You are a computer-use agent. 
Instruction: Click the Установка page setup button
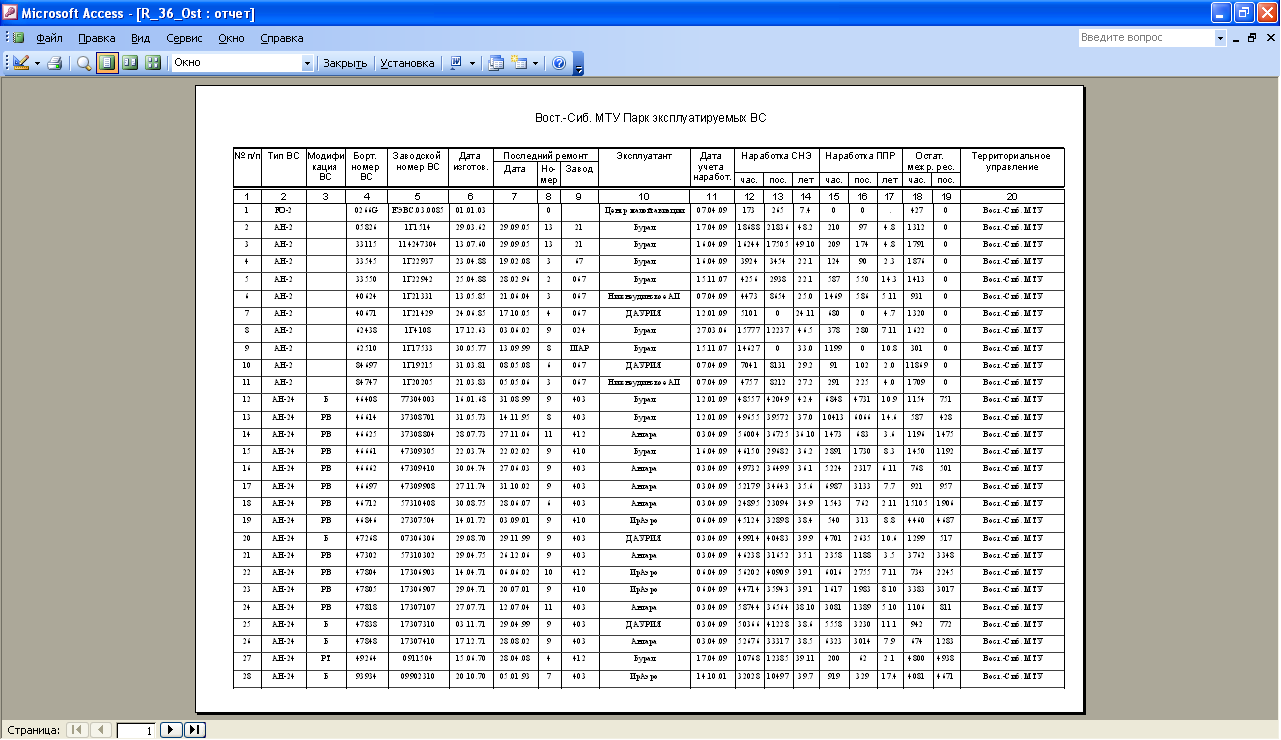coord(407,63)
